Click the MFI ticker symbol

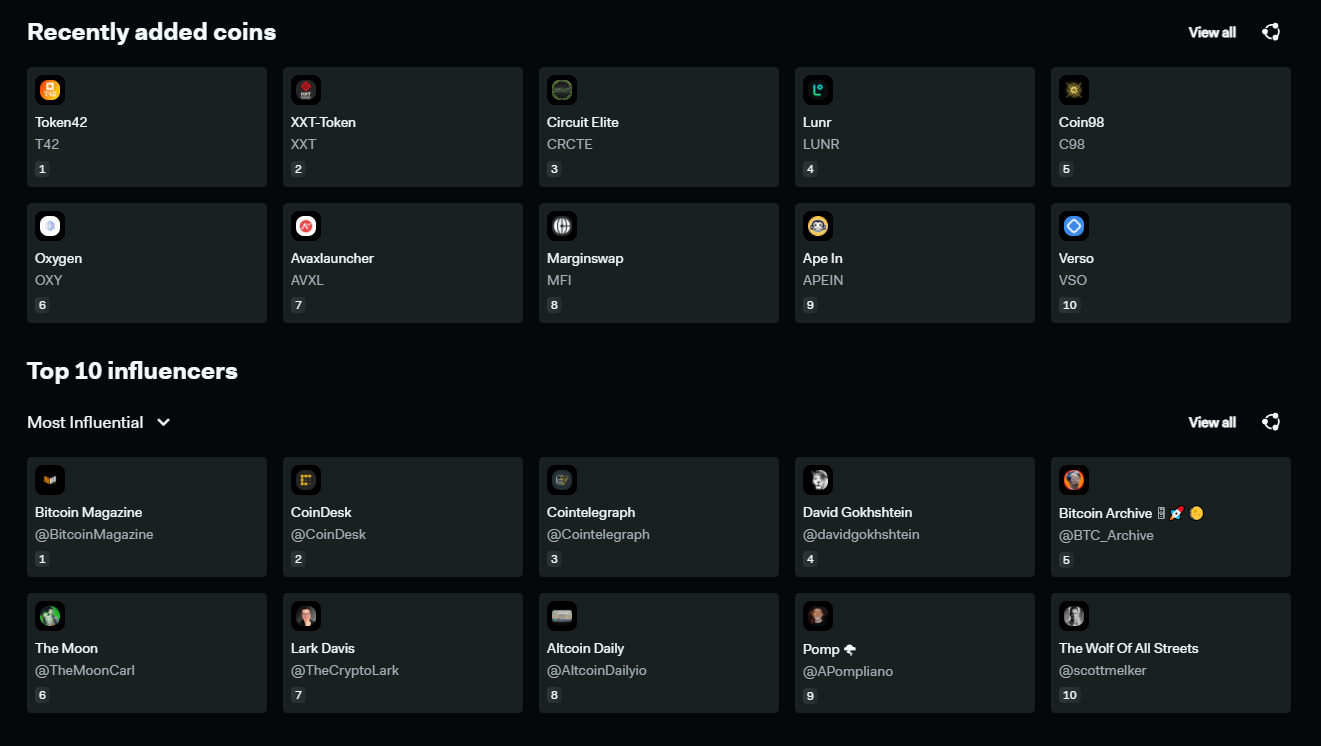(558, 280)
